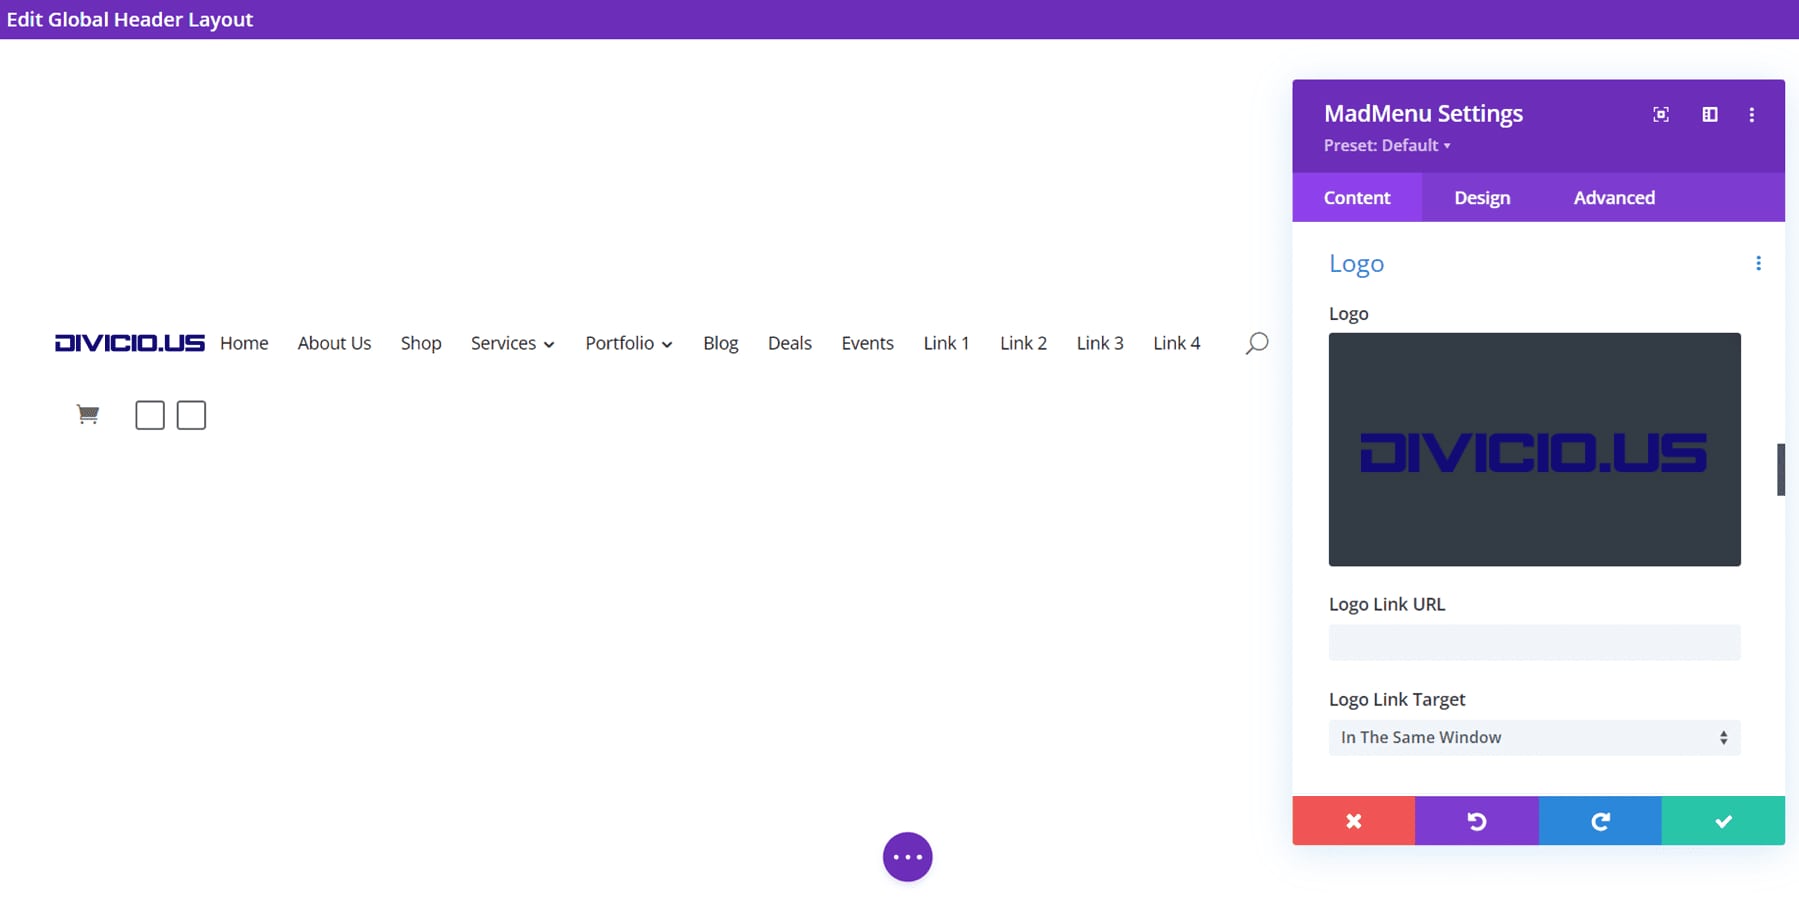Open the Preset: Default dropdown

(x=1387, y=145)
